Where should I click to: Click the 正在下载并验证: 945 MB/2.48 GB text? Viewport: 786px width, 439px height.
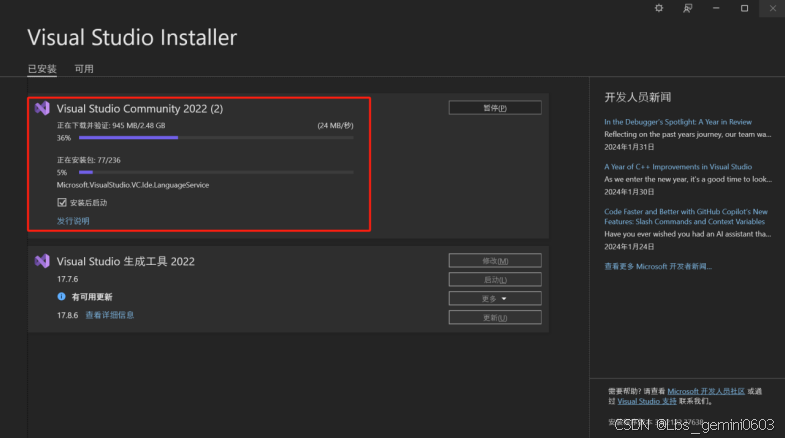pos(111,125)
